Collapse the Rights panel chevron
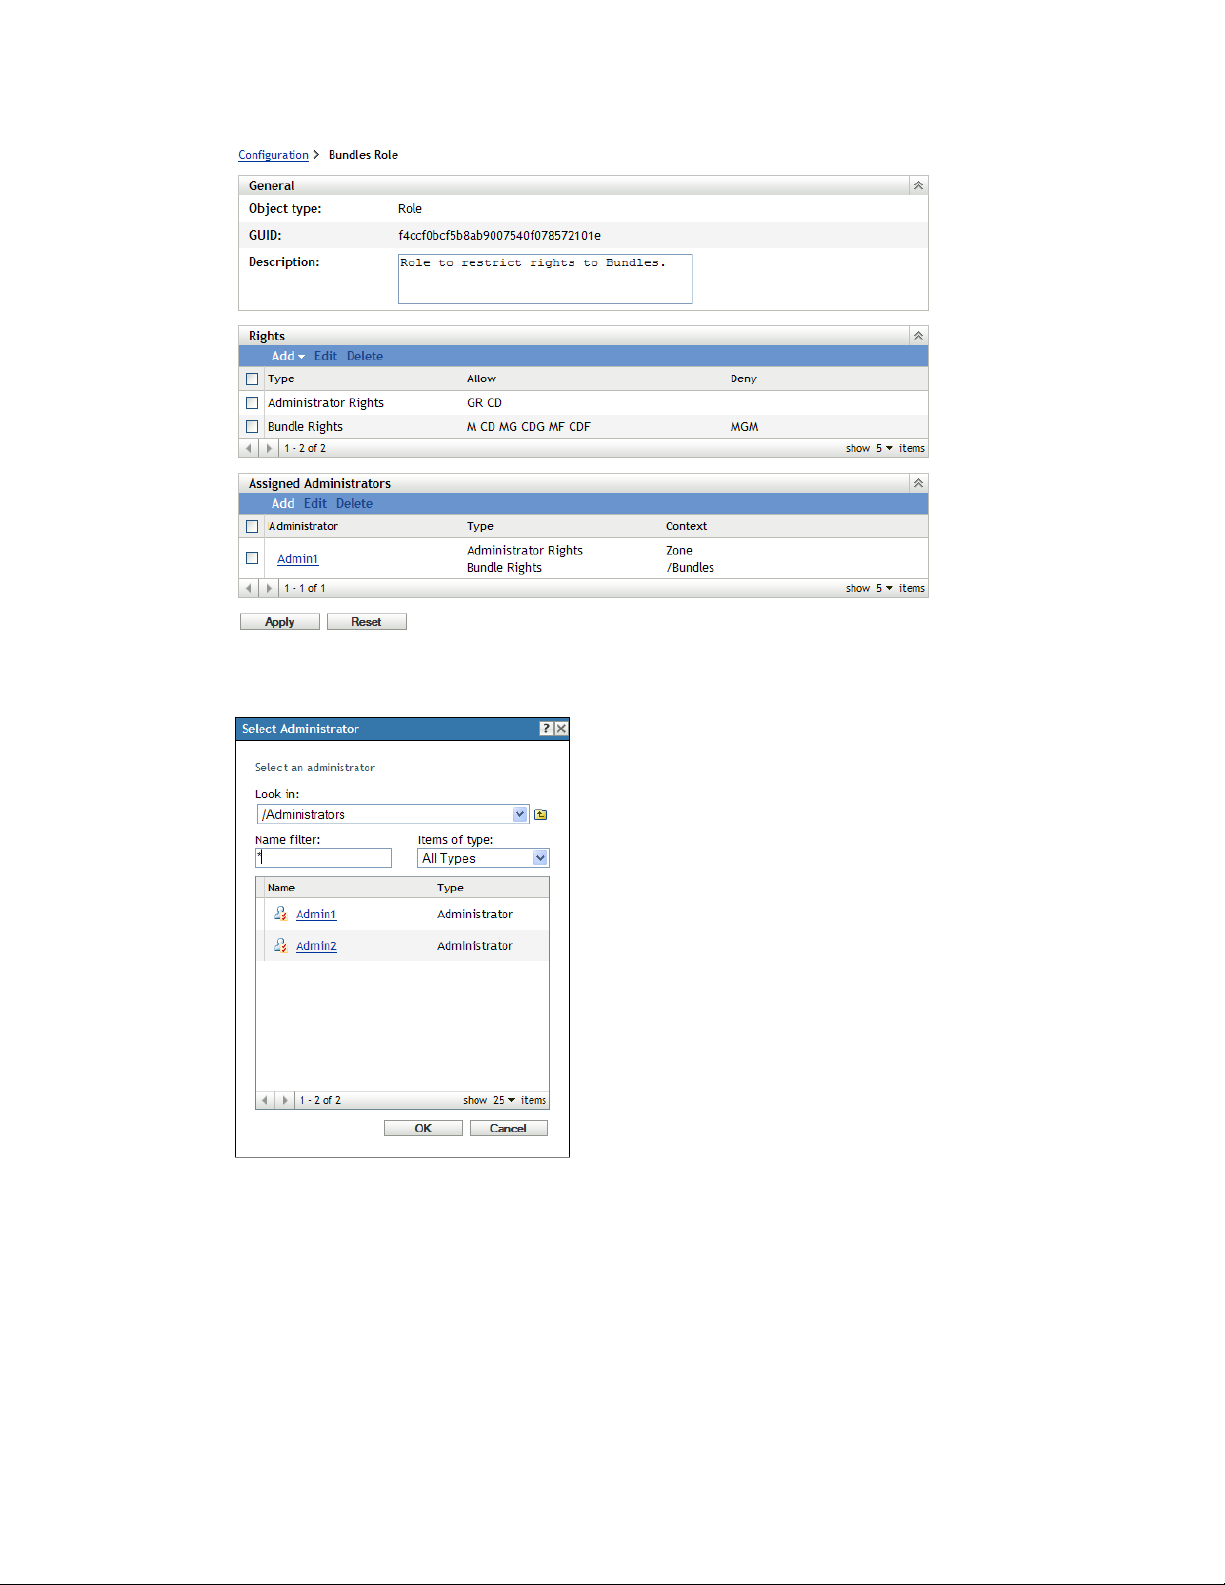This screenshot has height=1585, width=1225. click(x=918, y=336)
